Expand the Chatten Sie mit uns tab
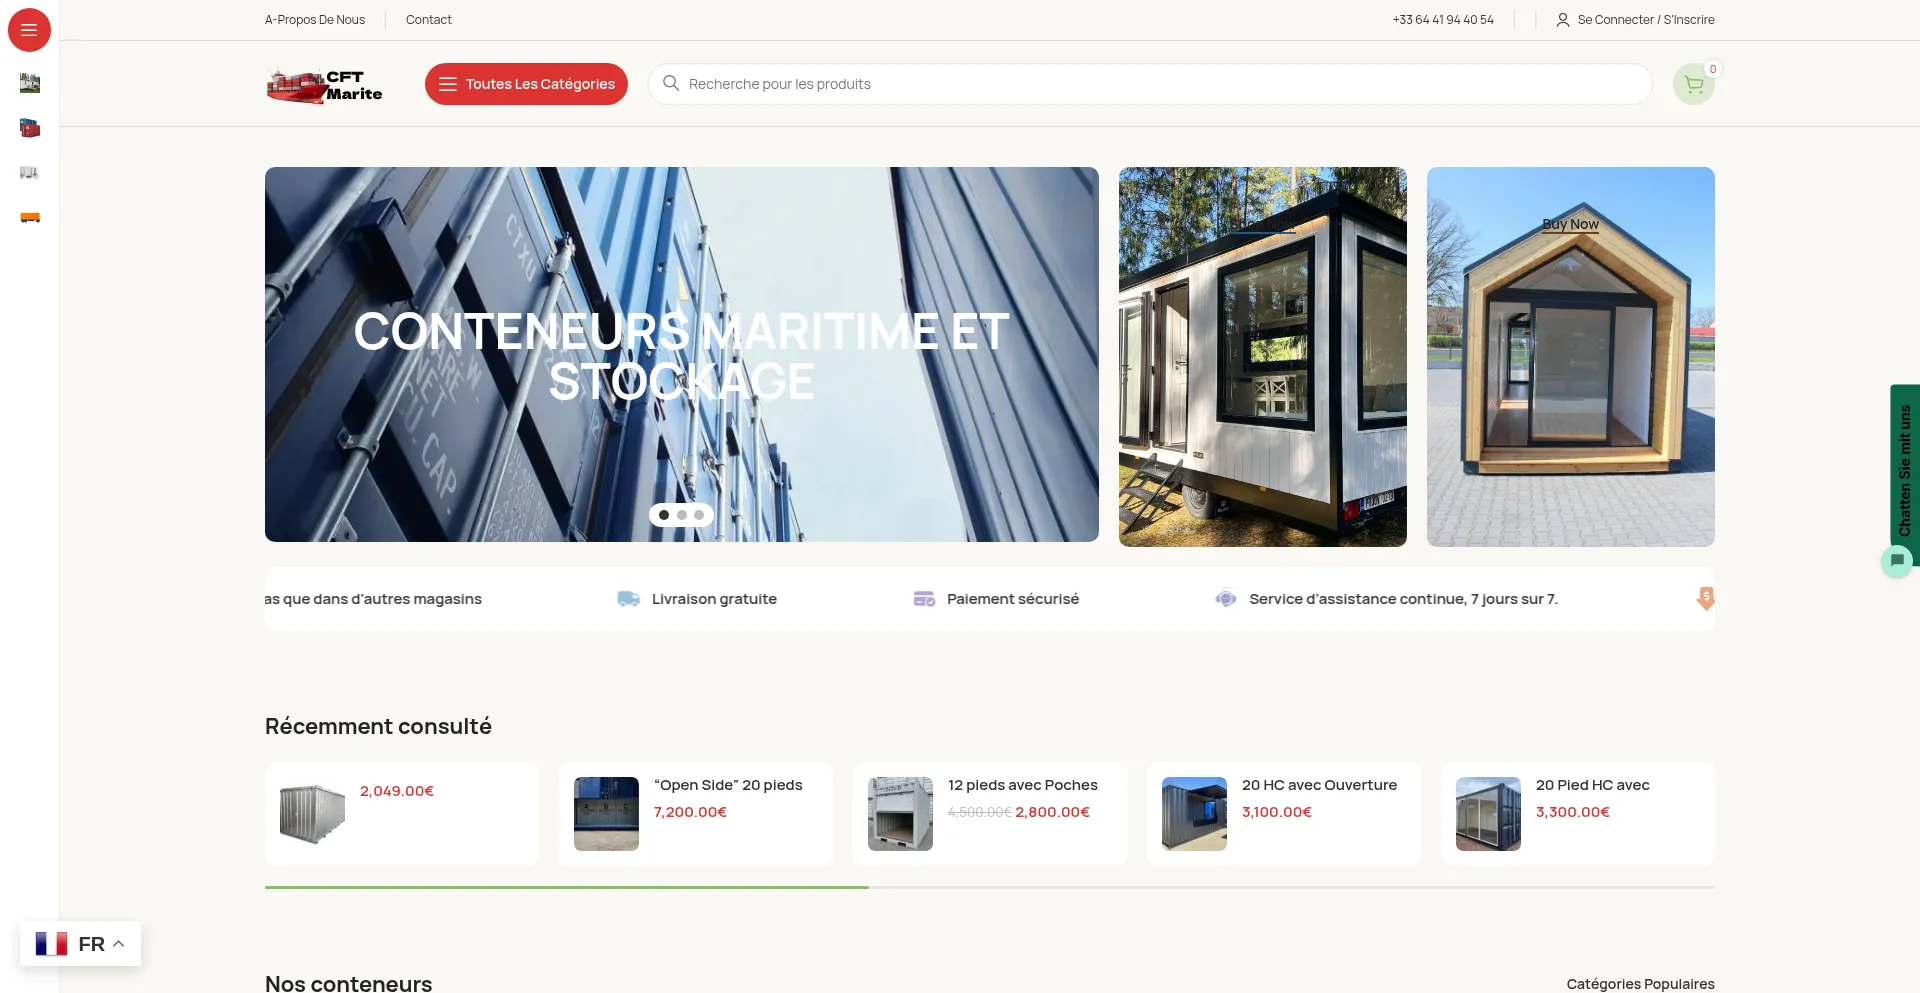The width and height of the screenshot is (1920, 993). pyautogui.click(x=1905, y=470)
